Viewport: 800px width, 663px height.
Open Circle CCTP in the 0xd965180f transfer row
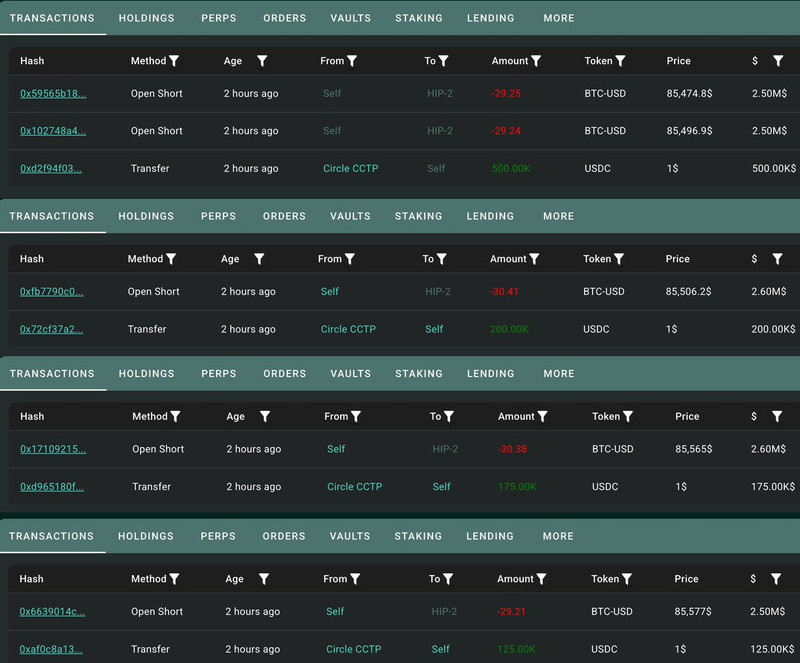coord(355,487)
